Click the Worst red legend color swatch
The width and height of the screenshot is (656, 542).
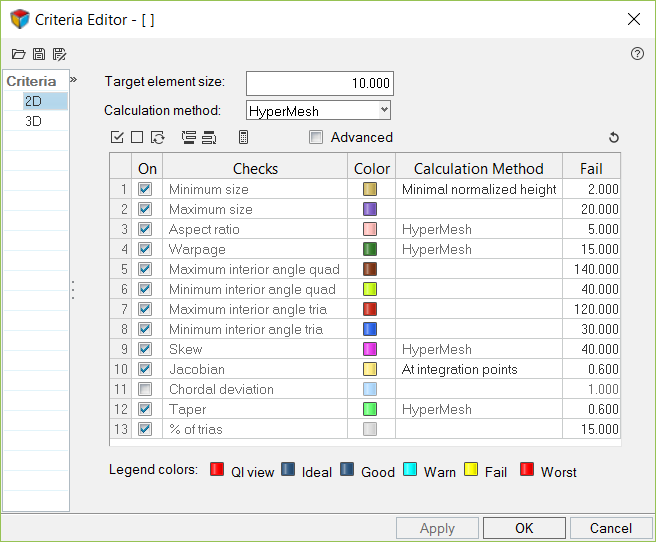[x=527, y=469]
